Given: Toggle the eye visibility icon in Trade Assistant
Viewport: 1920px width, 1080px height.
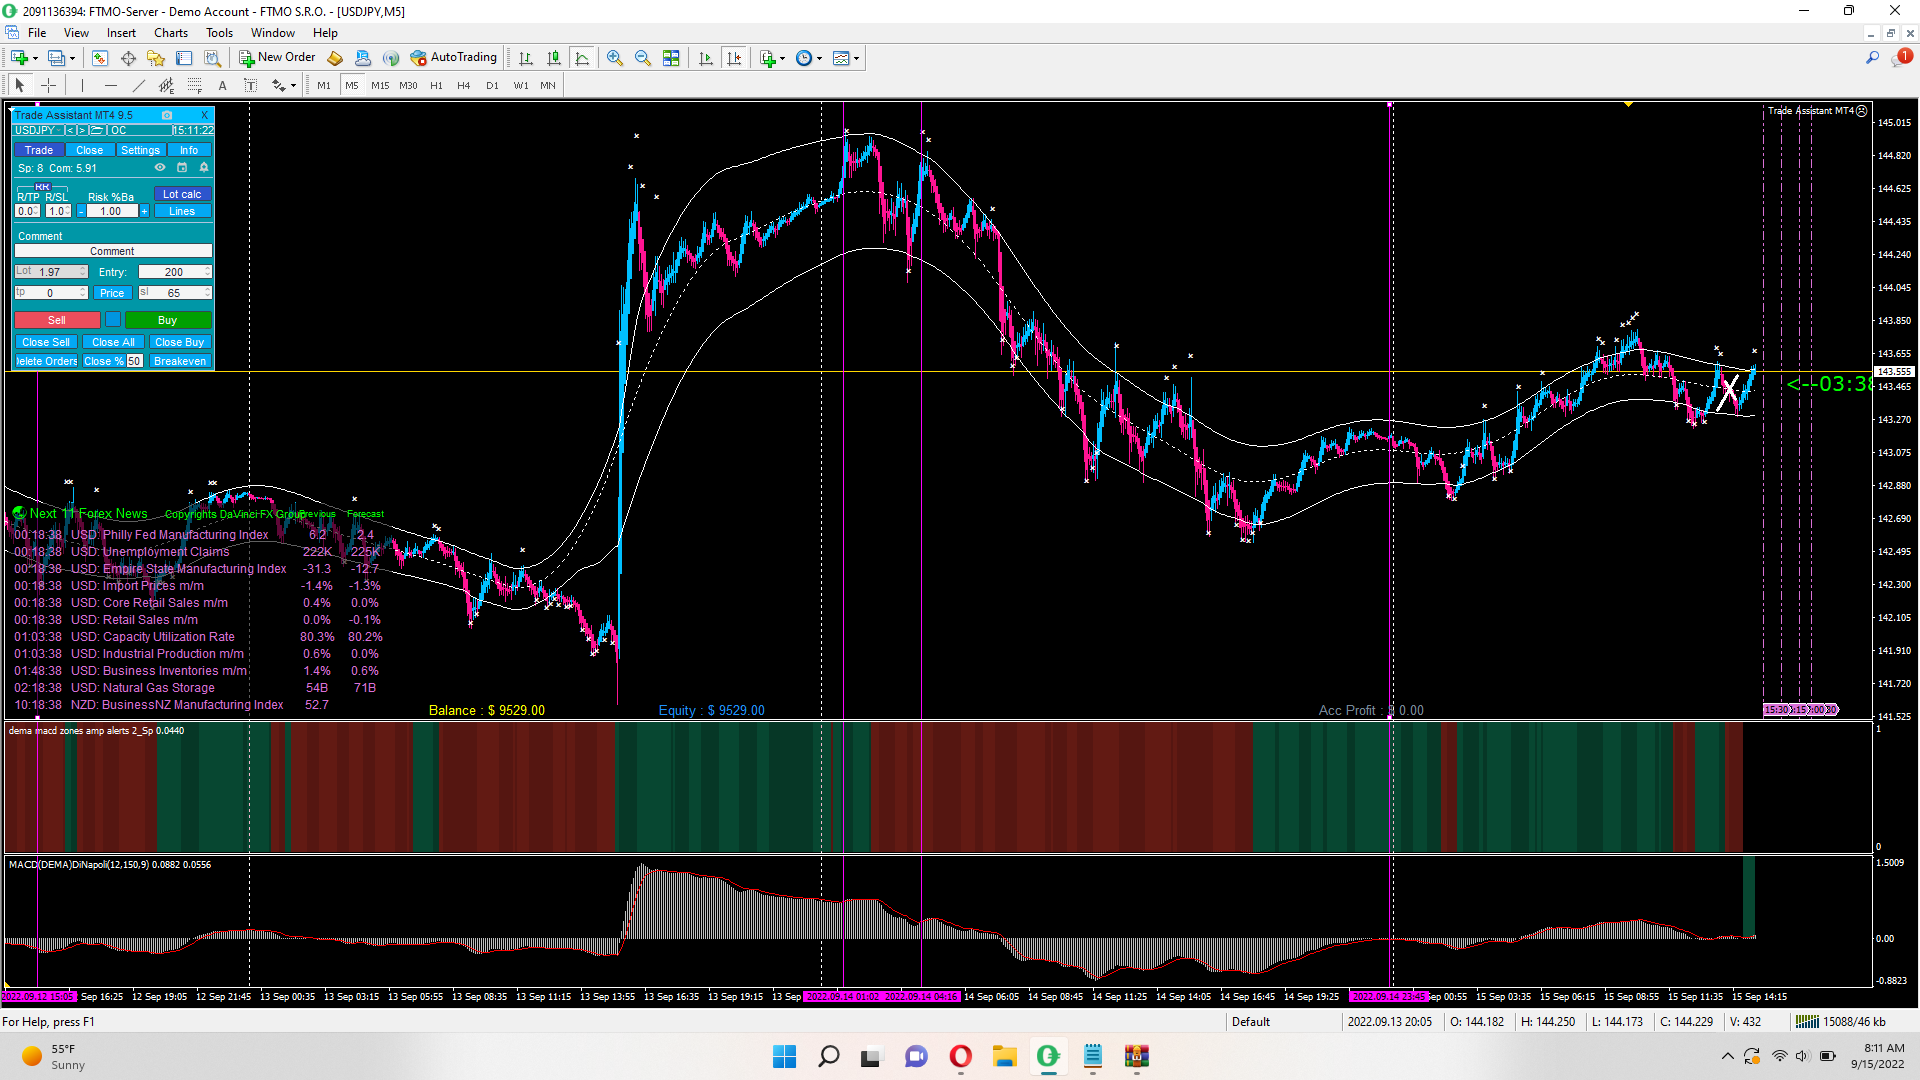Looking at the screenshot, I should [x=160, y=168].
